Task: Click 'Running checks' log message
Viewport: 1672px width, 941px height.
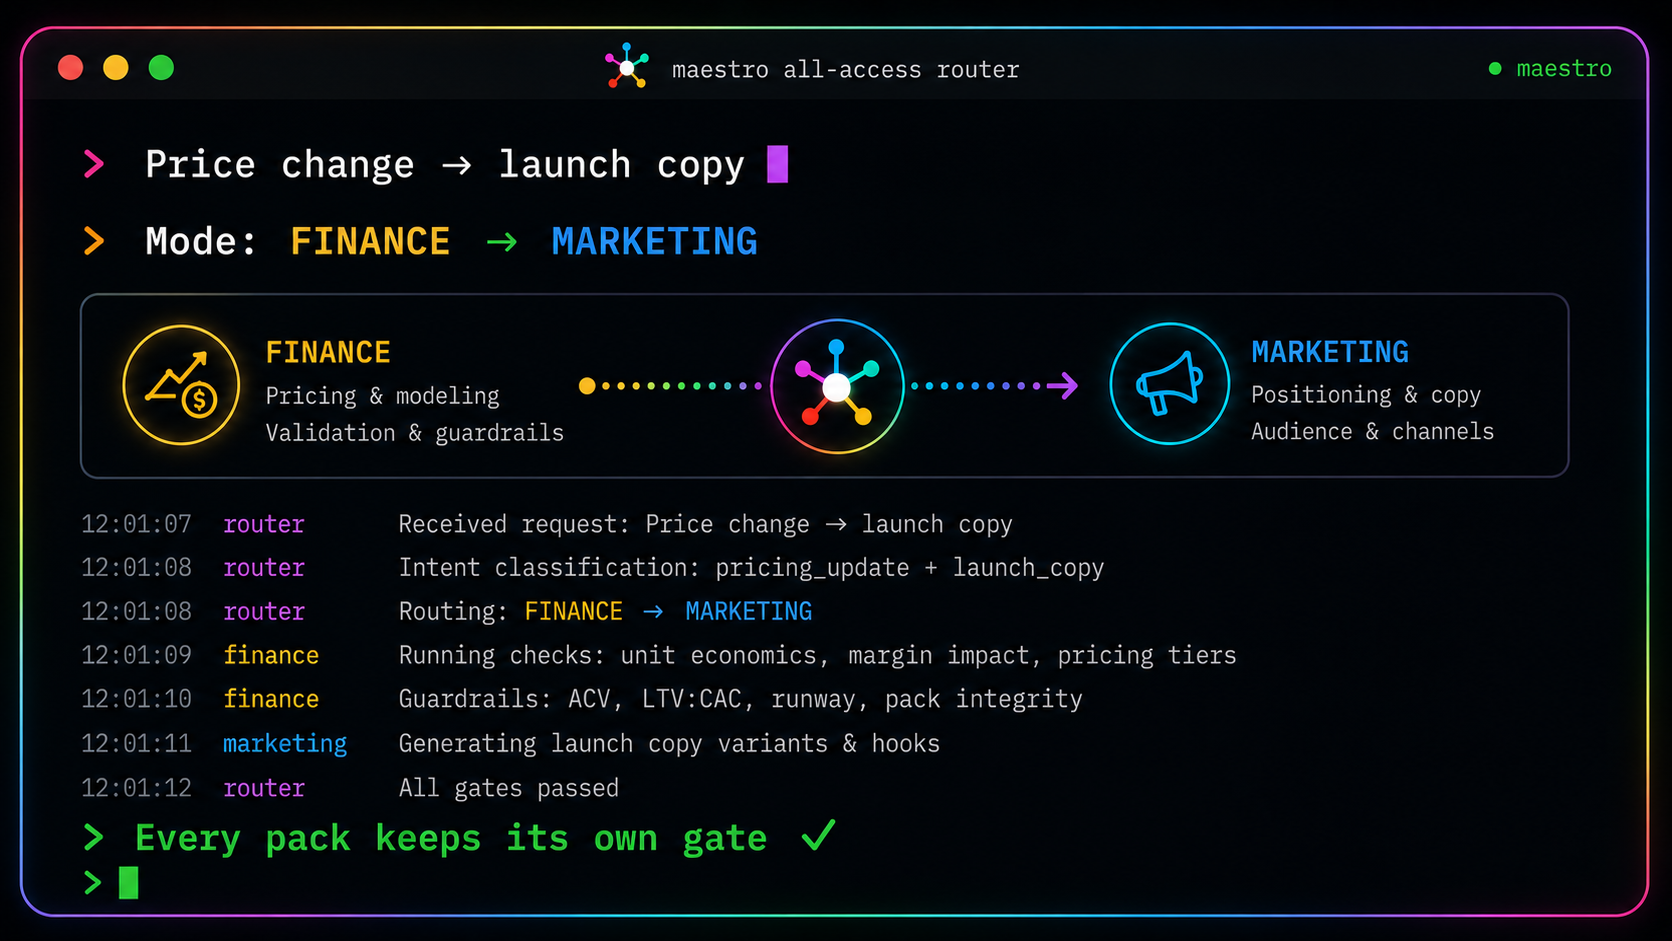Action: 817,656
